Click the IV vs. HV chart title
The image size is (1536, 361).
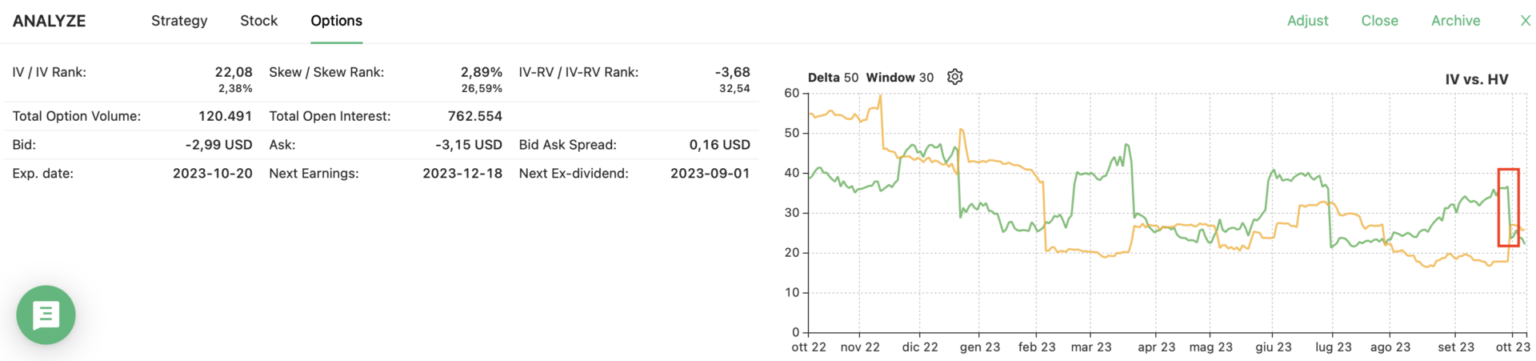click(1476, 79)
